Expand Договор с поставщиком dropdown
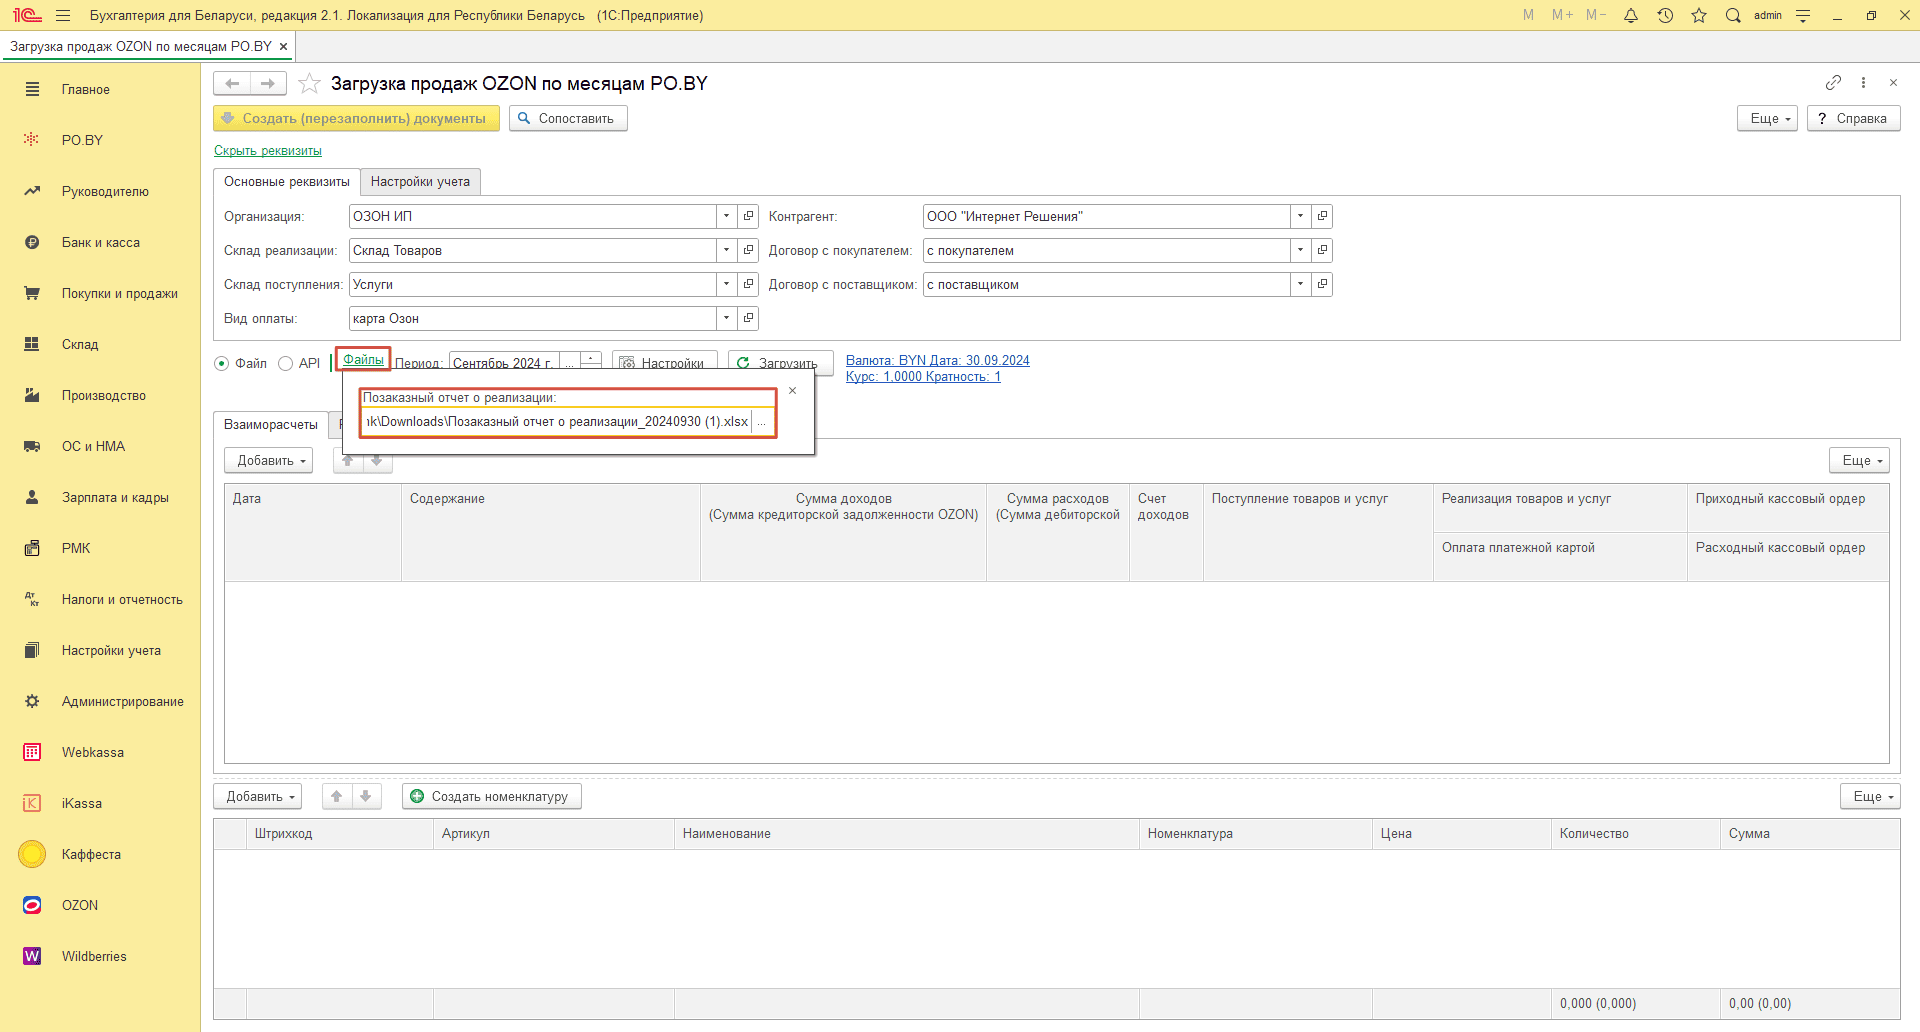Image resolution: width=1920 pixels, height=1032 pixels. pyautogui.click(x=1300, y=284)
